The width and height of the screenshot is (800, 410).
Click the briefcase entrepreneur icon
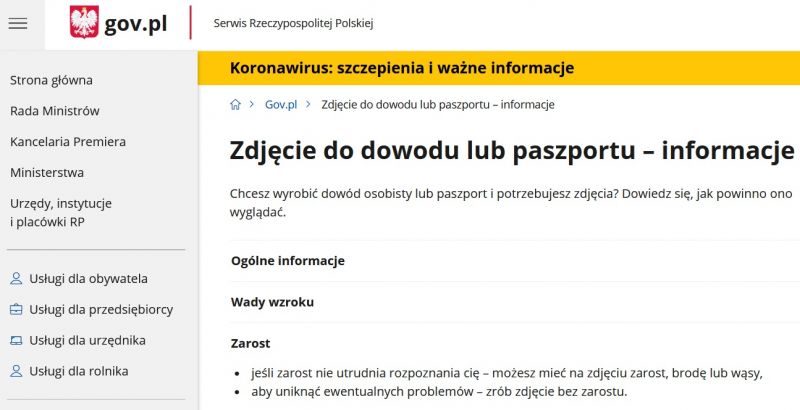(16, 310)
